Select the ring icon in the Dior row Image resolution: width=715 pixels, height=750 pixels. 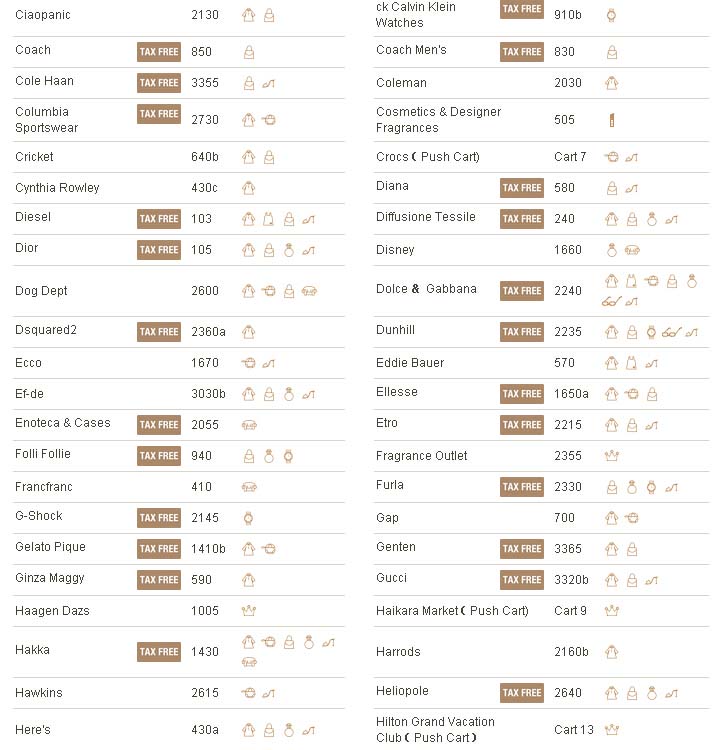click(x=288, y=250)
